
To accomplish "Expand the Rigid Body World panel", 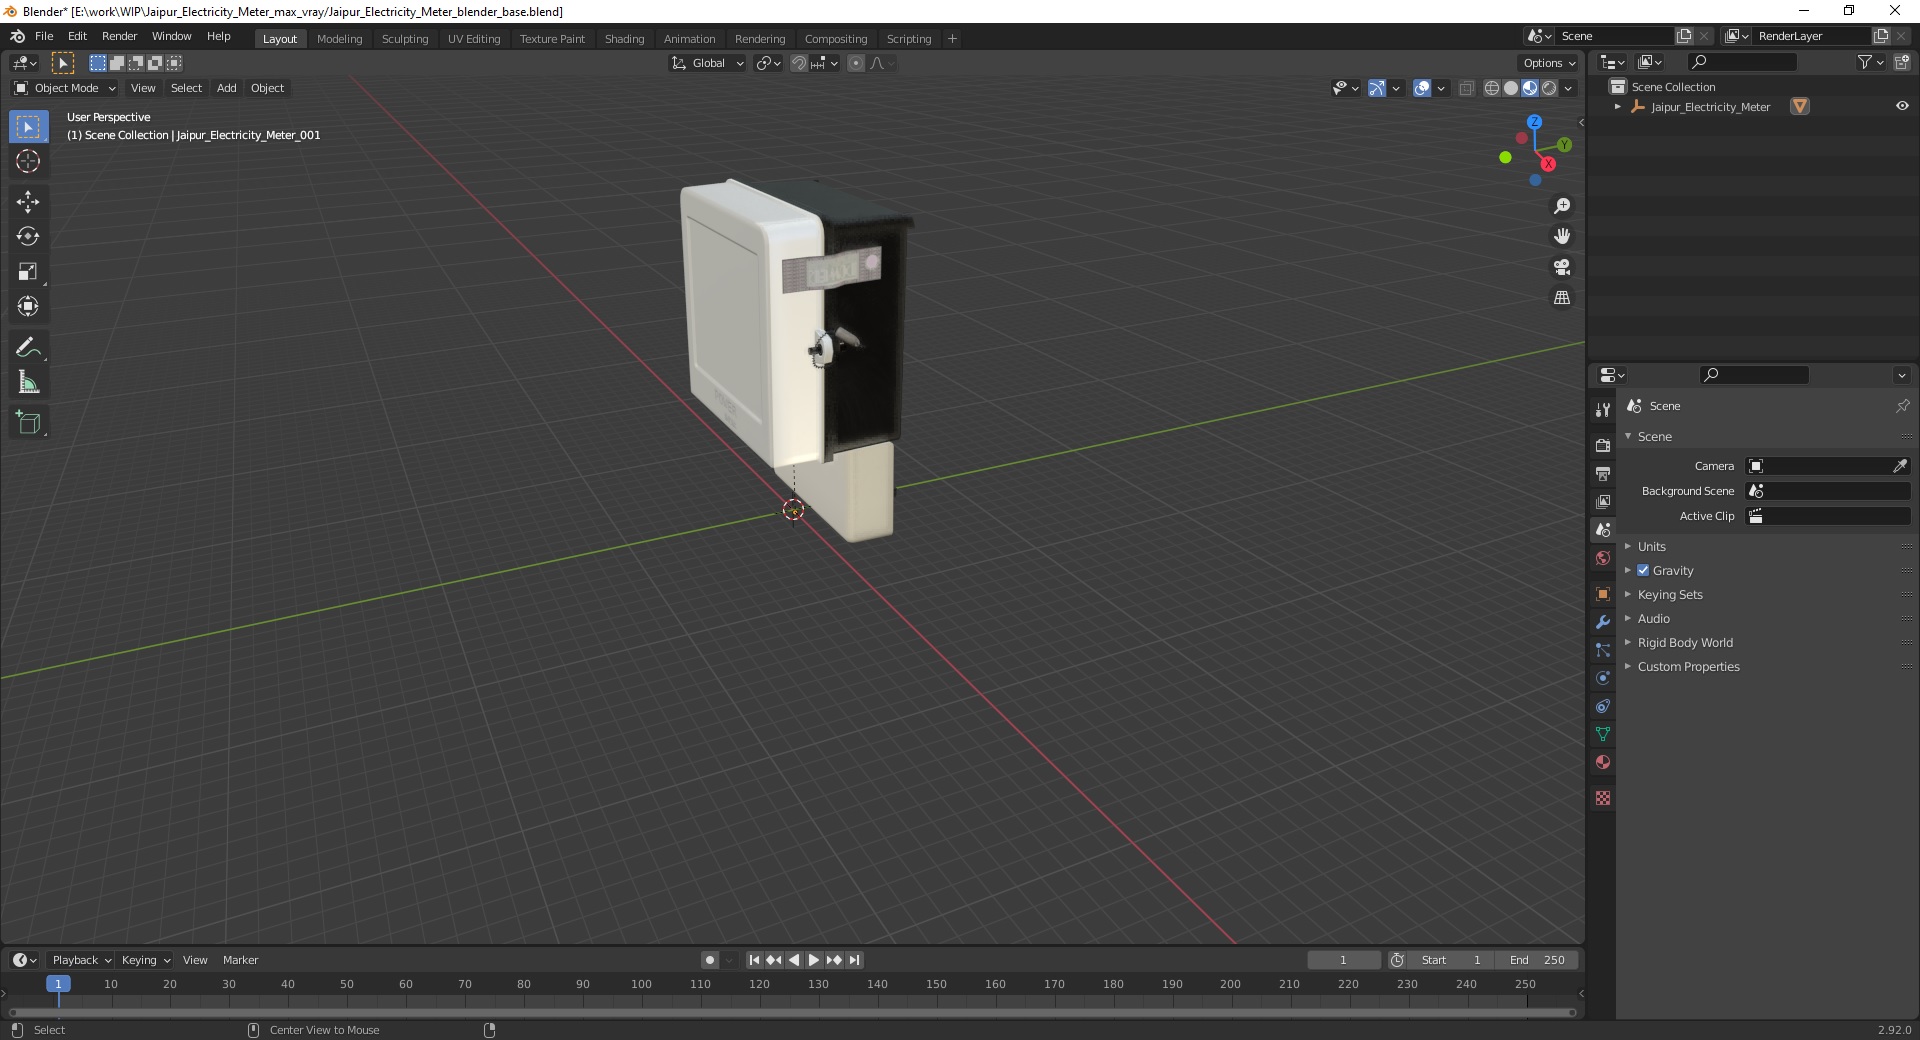I will click(x=1685, y=643).
